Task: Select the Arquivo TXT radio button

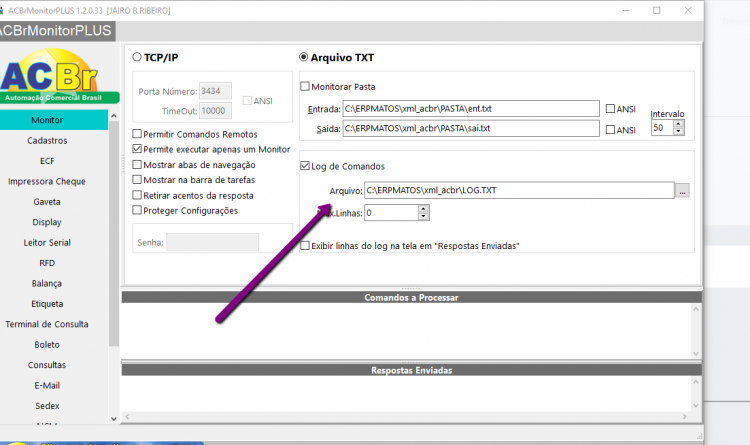Action: (304, 57)
